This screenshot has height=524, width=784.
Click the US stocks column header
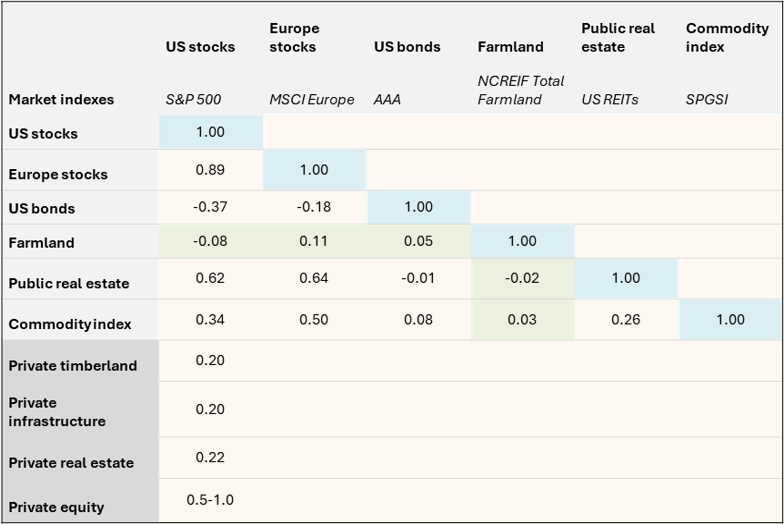pos(201,46)
